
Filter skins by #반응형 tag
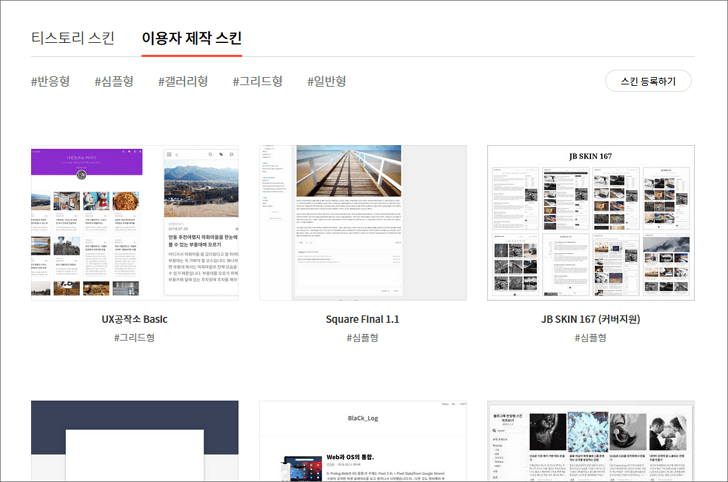point(51,81)
